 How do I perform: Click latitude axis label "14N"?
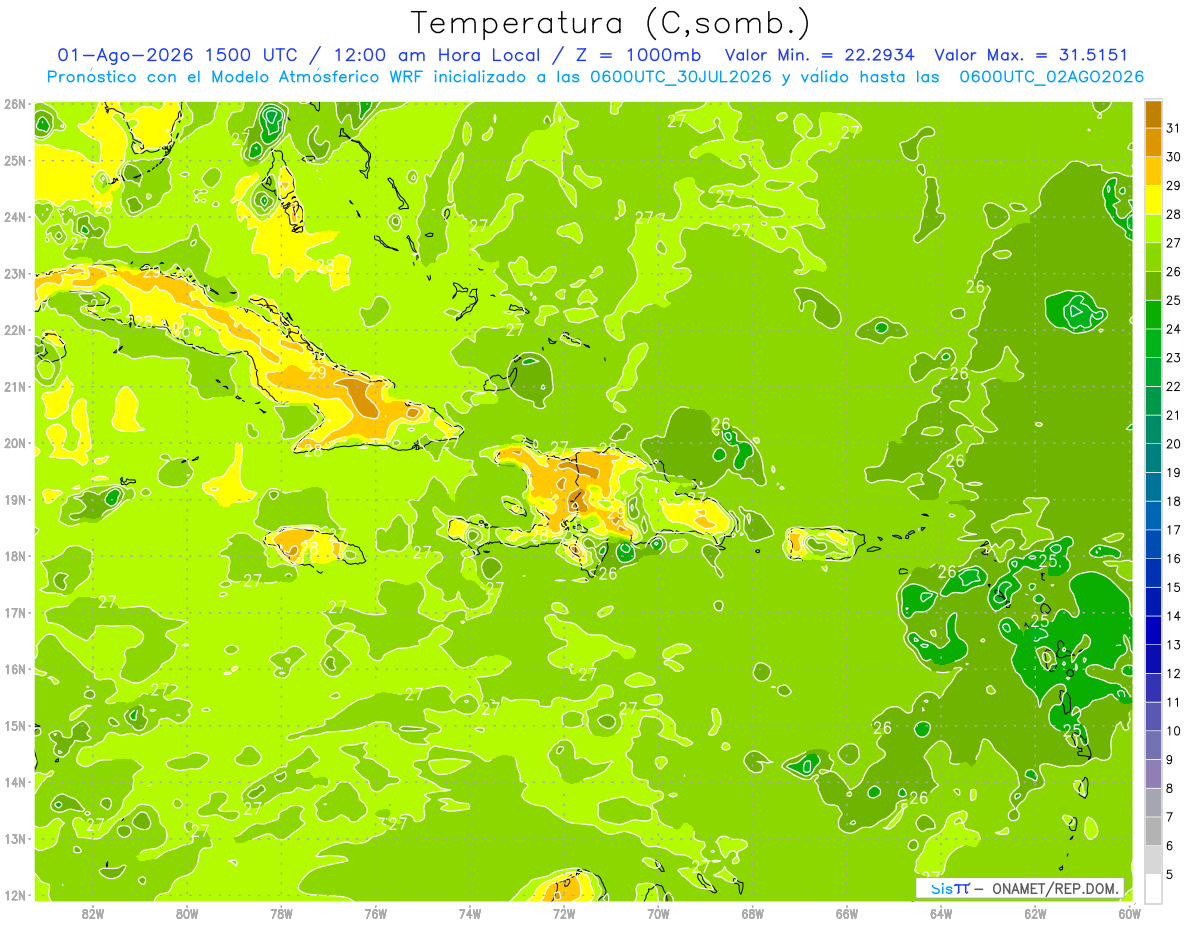tap(14, 782)
